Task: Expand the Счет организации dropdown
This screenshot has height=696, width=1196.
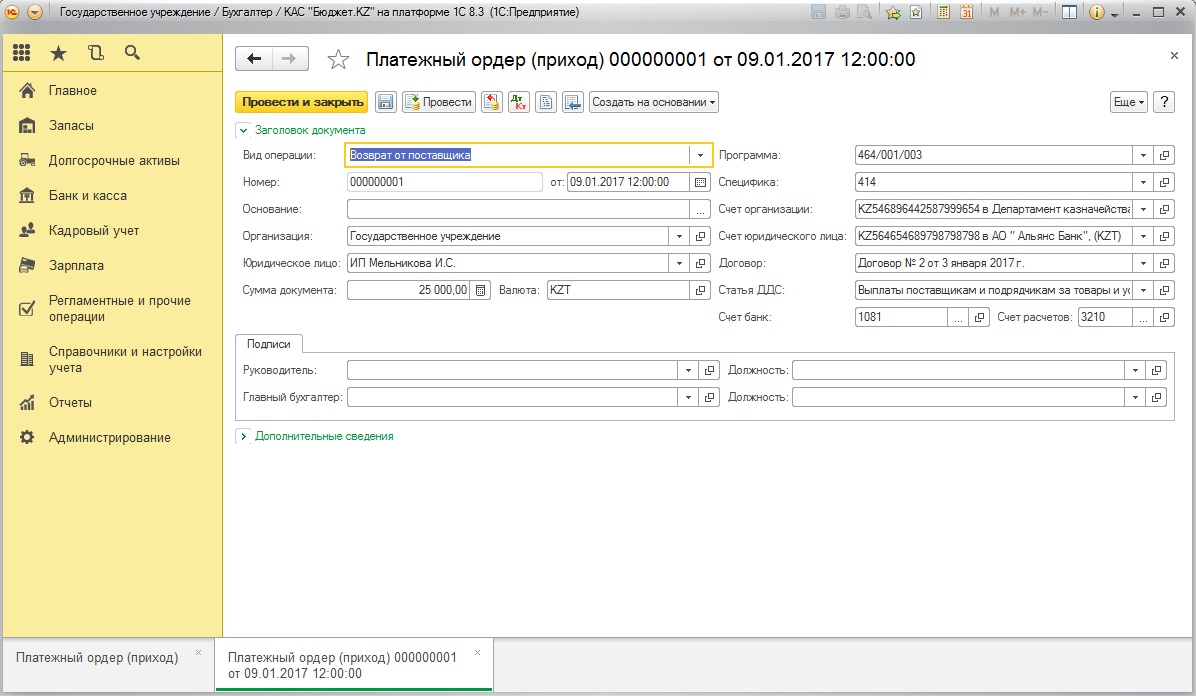Action: tap(1143, 209)
